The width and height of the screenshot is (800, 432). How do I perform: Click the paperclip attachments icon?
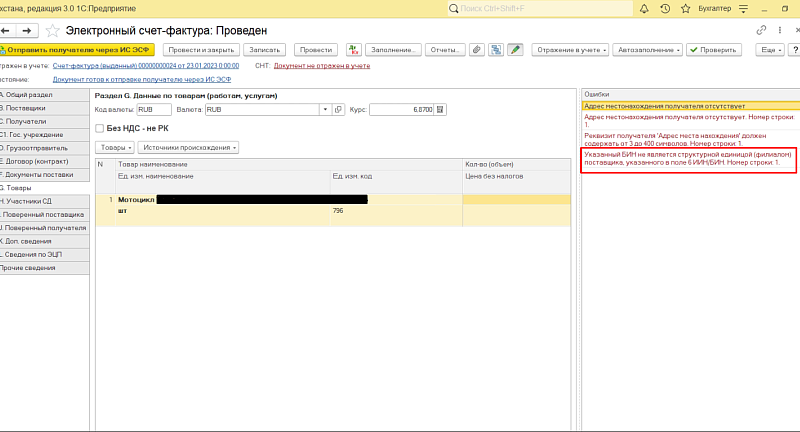tap(477, 49)
